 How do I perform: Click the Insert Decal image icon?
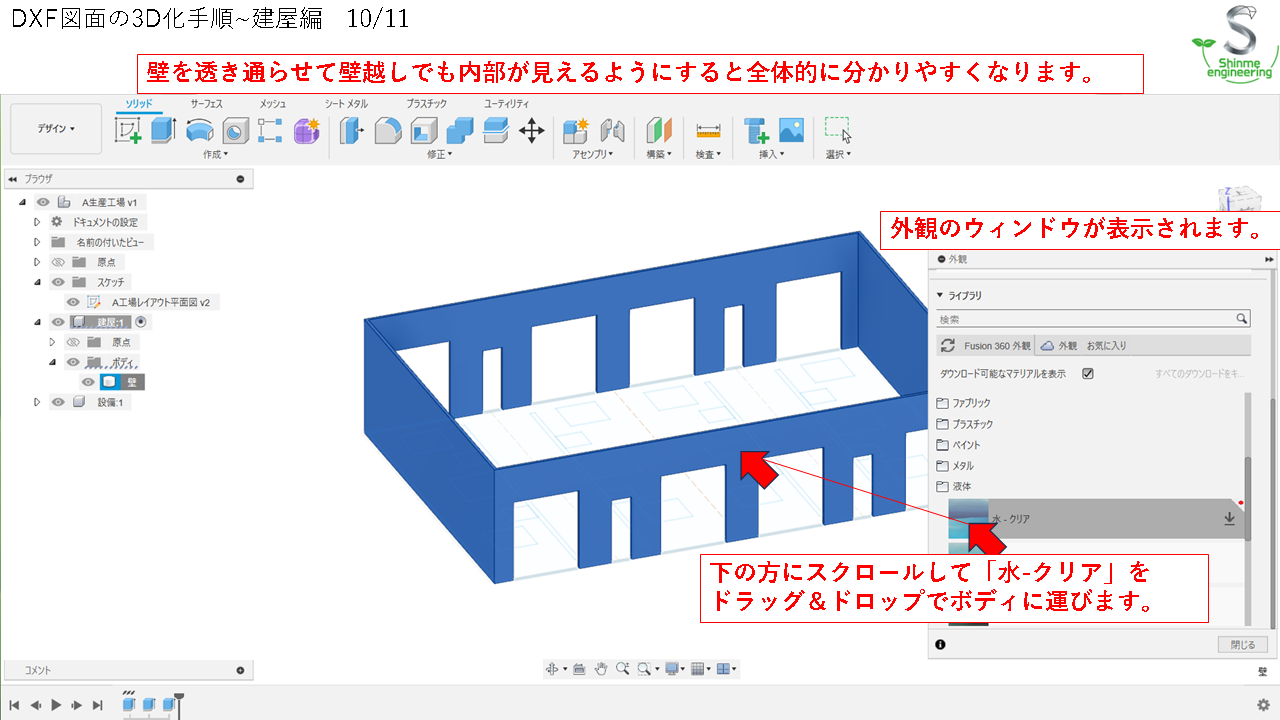792,131
